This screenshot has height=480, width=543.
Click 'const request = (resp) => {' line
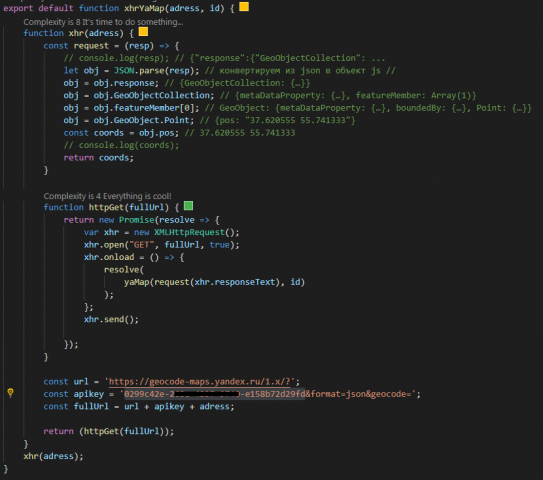[111, 46]
